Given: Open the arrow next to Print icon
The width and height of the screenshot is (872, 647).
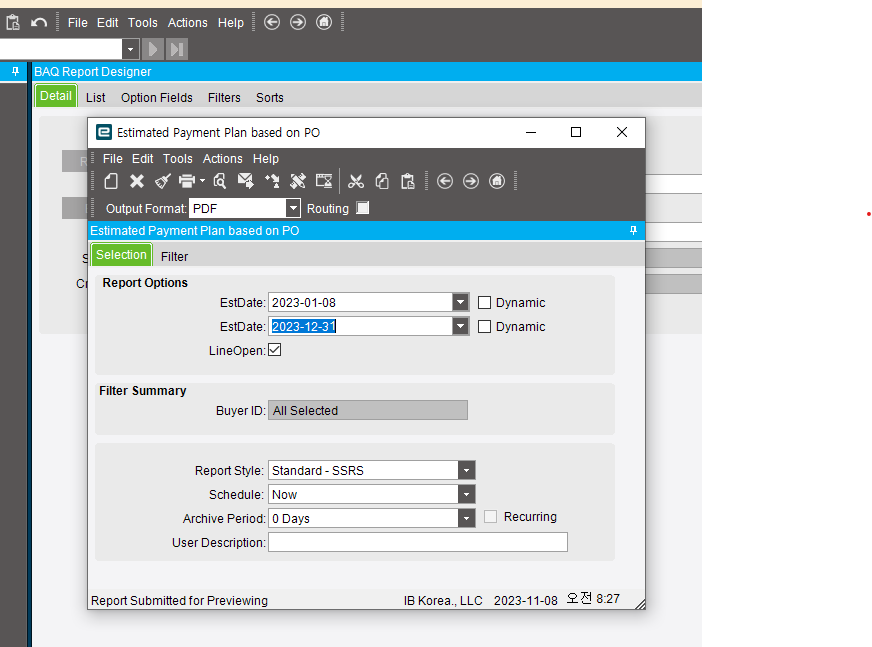Looking at the screenshot, I should [202, 181].
